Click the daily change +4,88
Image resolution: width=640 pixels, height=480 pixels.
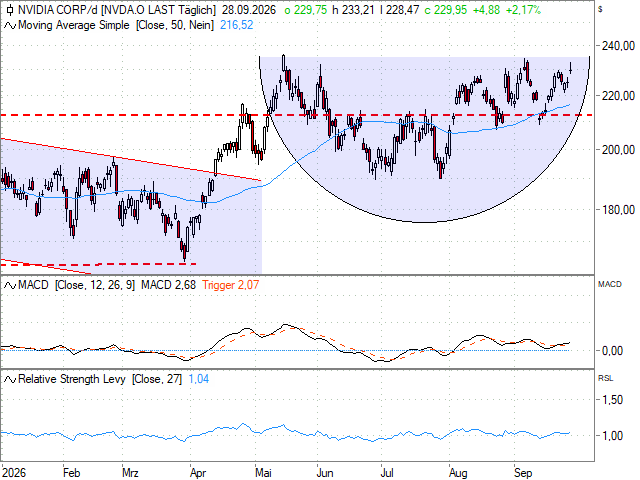click(x=486, y=10)
